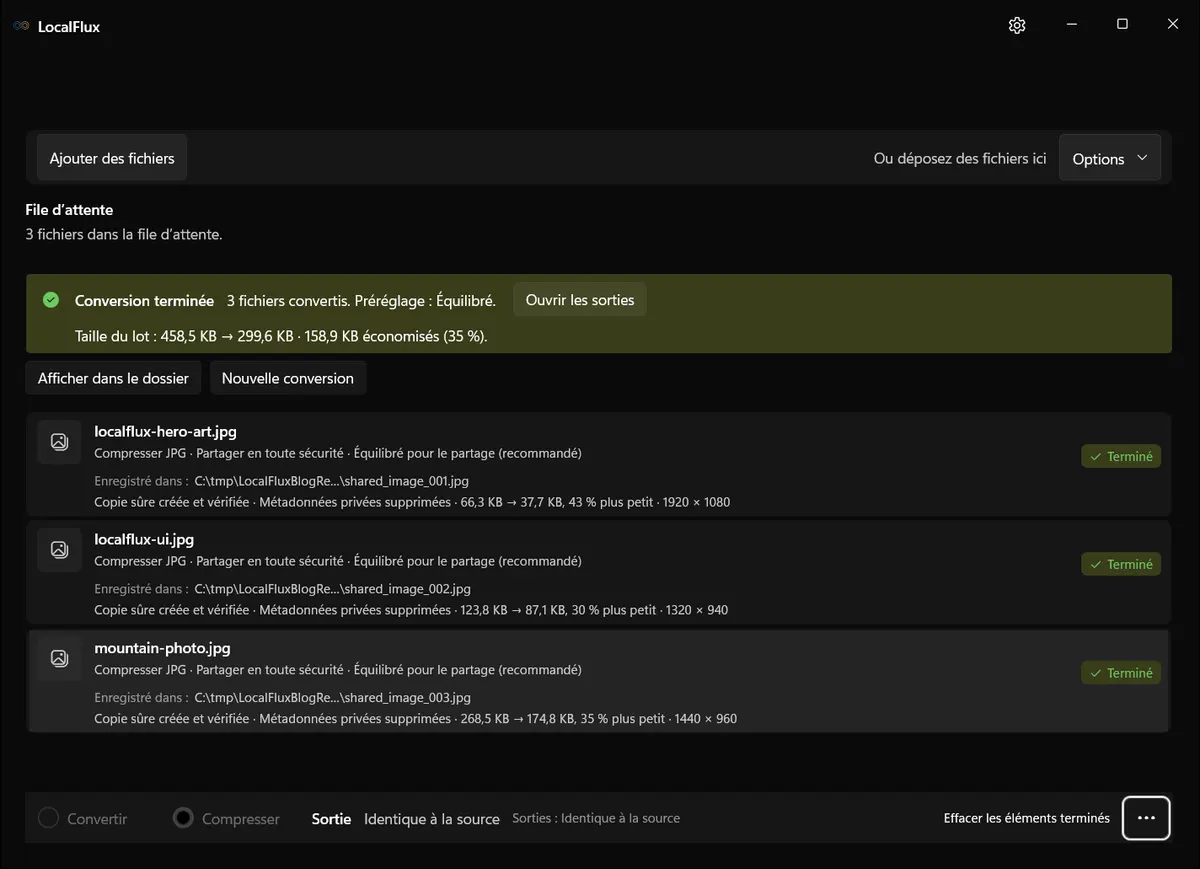Expand the Options dropdown
1200x869 pixels.
(x=1110, y=159)
